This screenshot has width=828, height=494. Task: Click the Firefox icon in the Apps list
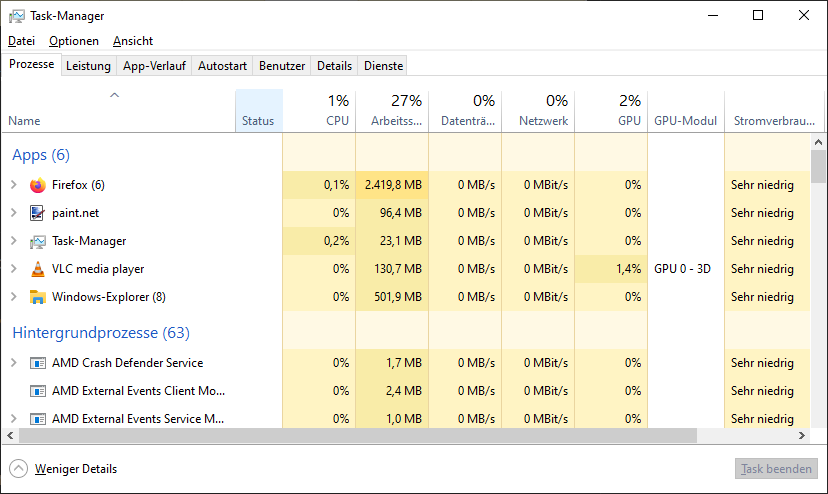coord(37,185)
